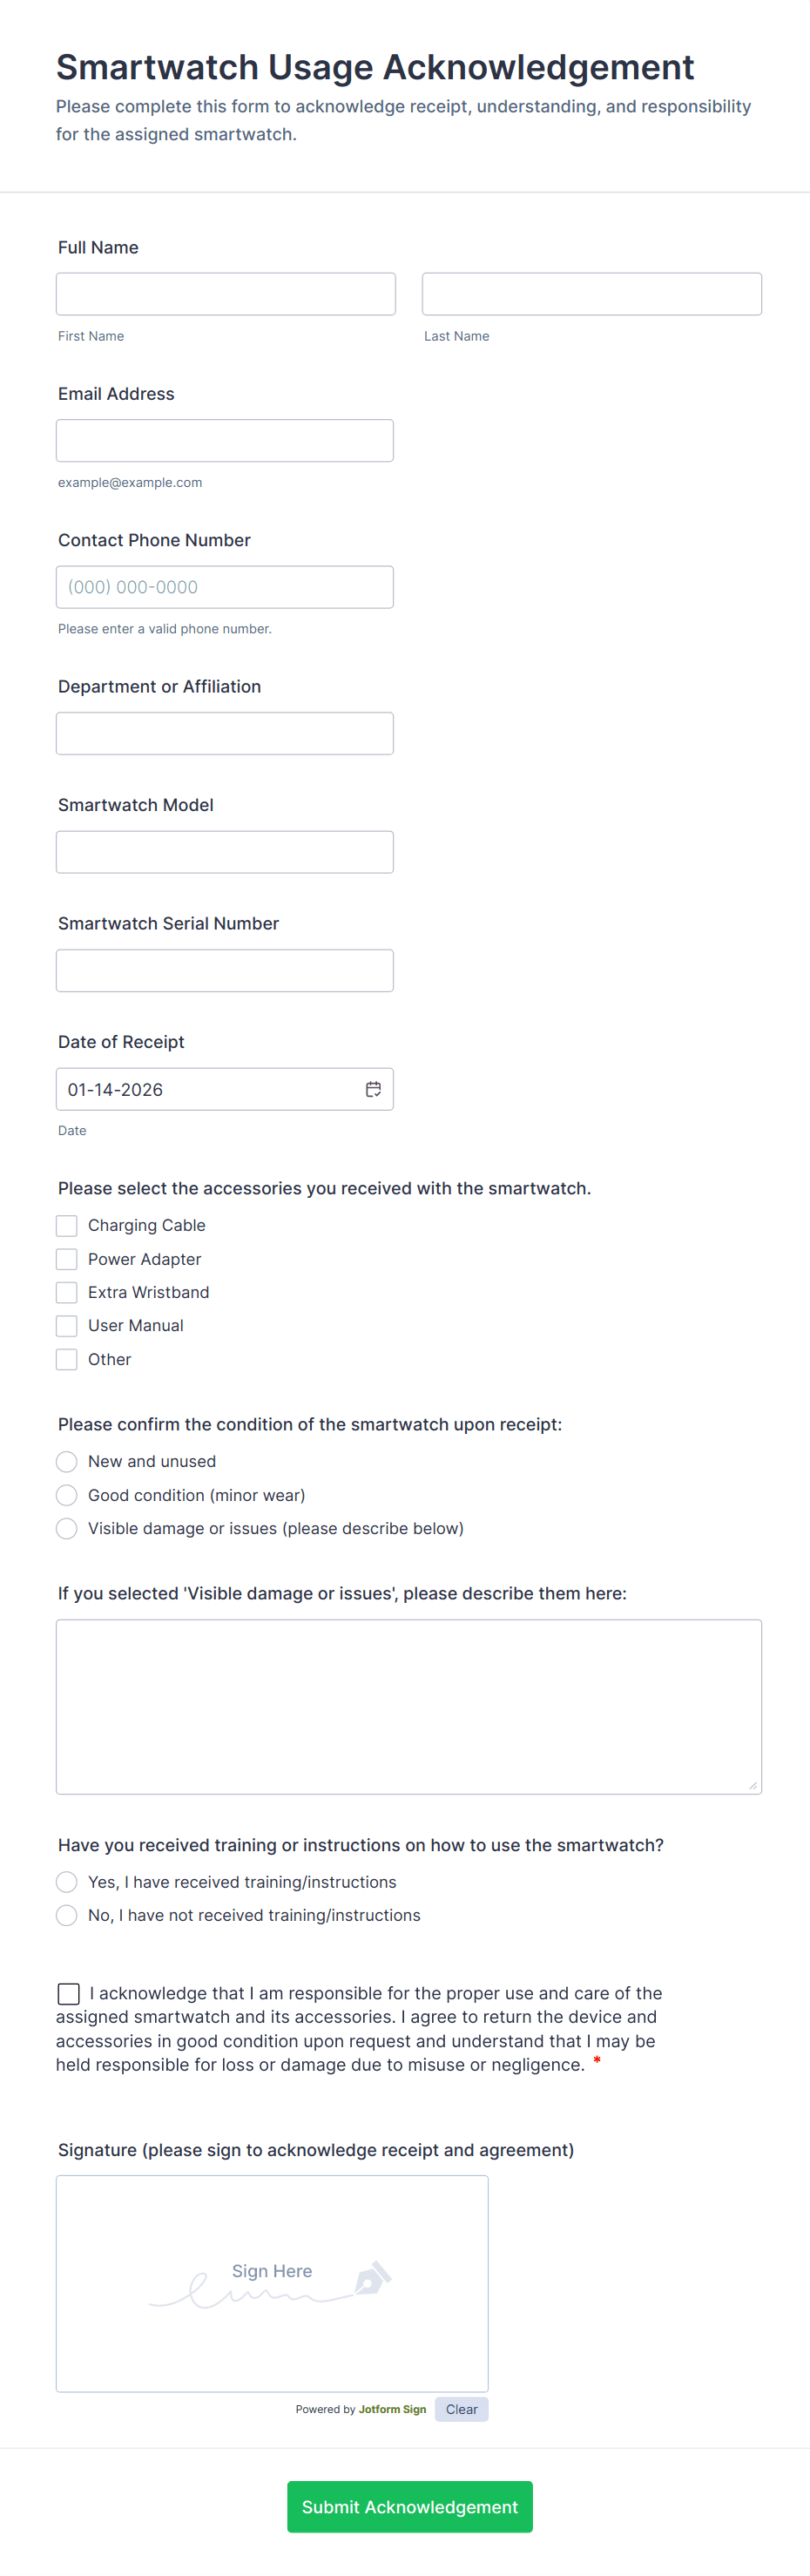Check the Extra Wristband option
This screenshot has width=810, height=2576.
(66, 1292)
